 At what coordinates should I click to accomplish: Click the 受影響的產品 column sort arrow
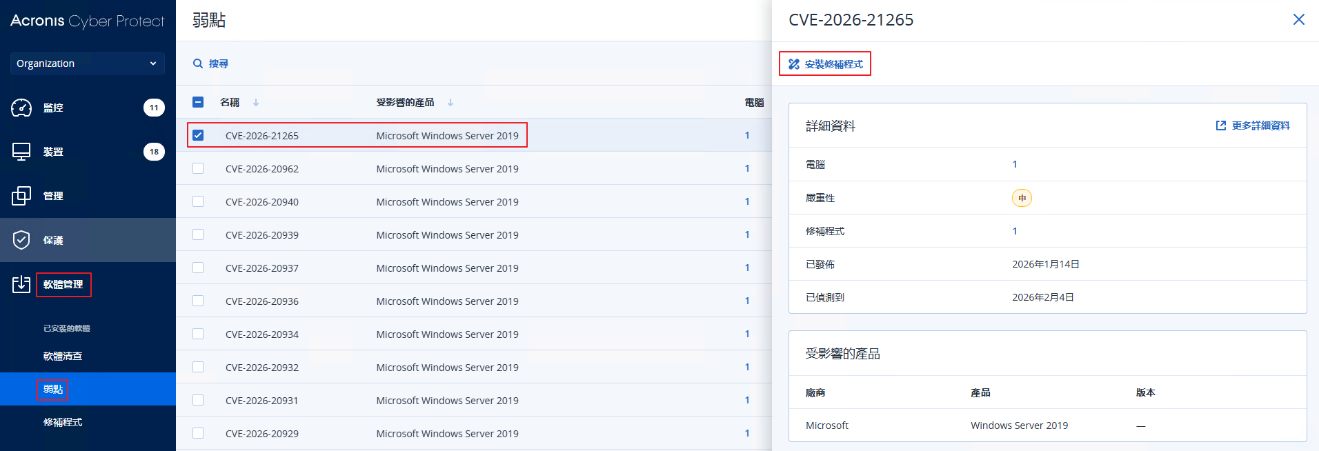[450, 102]
